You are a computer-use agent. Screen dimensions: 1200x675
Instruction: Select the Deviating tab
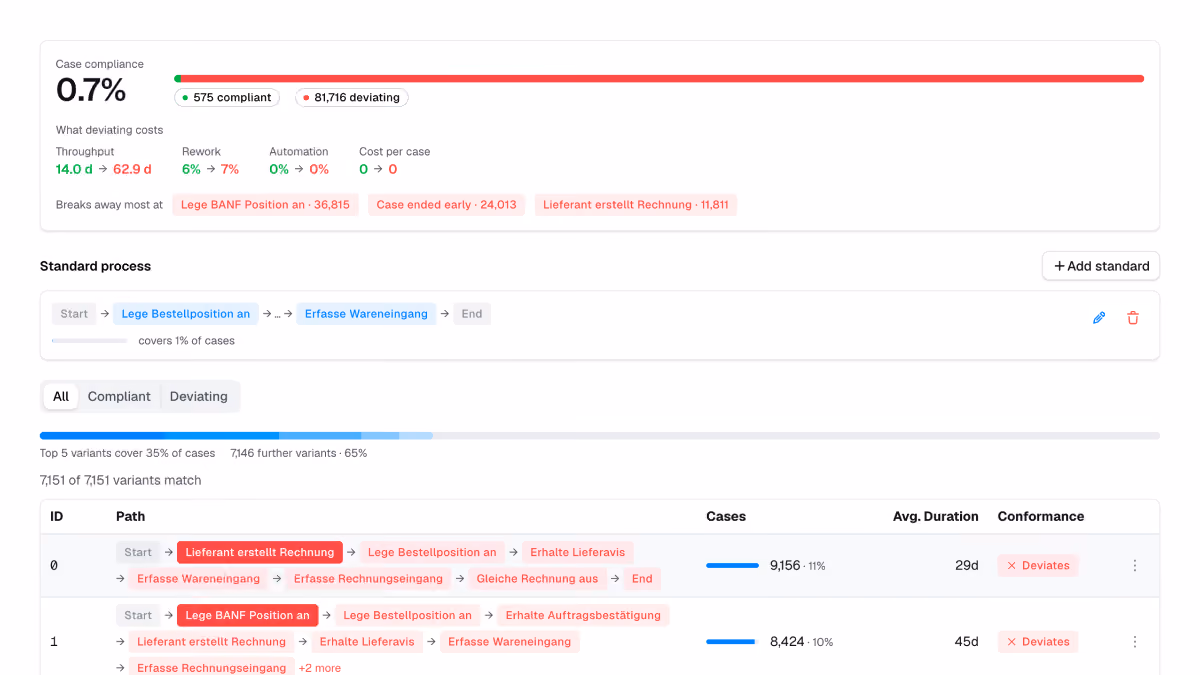click(199, 397)
